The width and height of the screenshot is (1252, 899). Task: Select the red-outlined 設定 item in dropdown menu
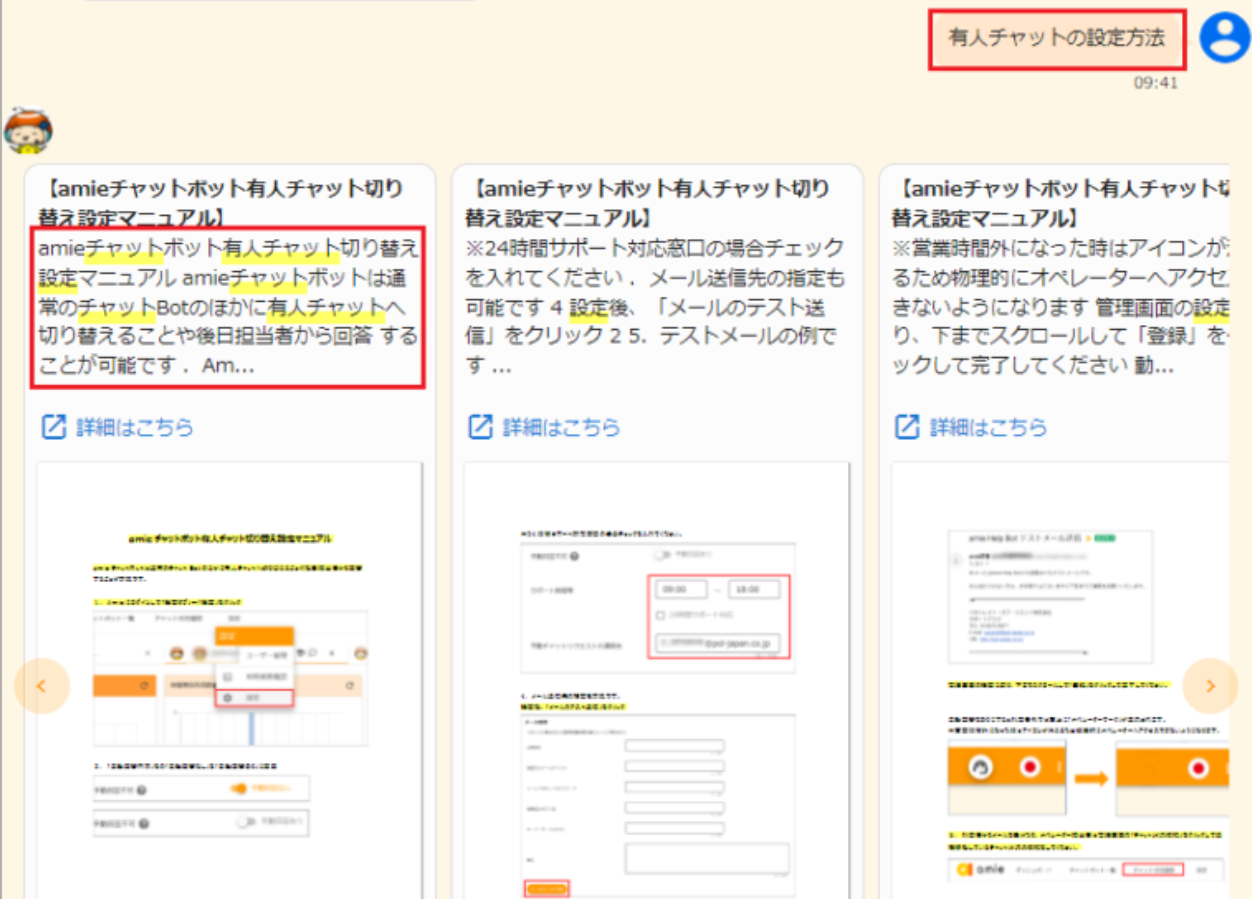254,697
